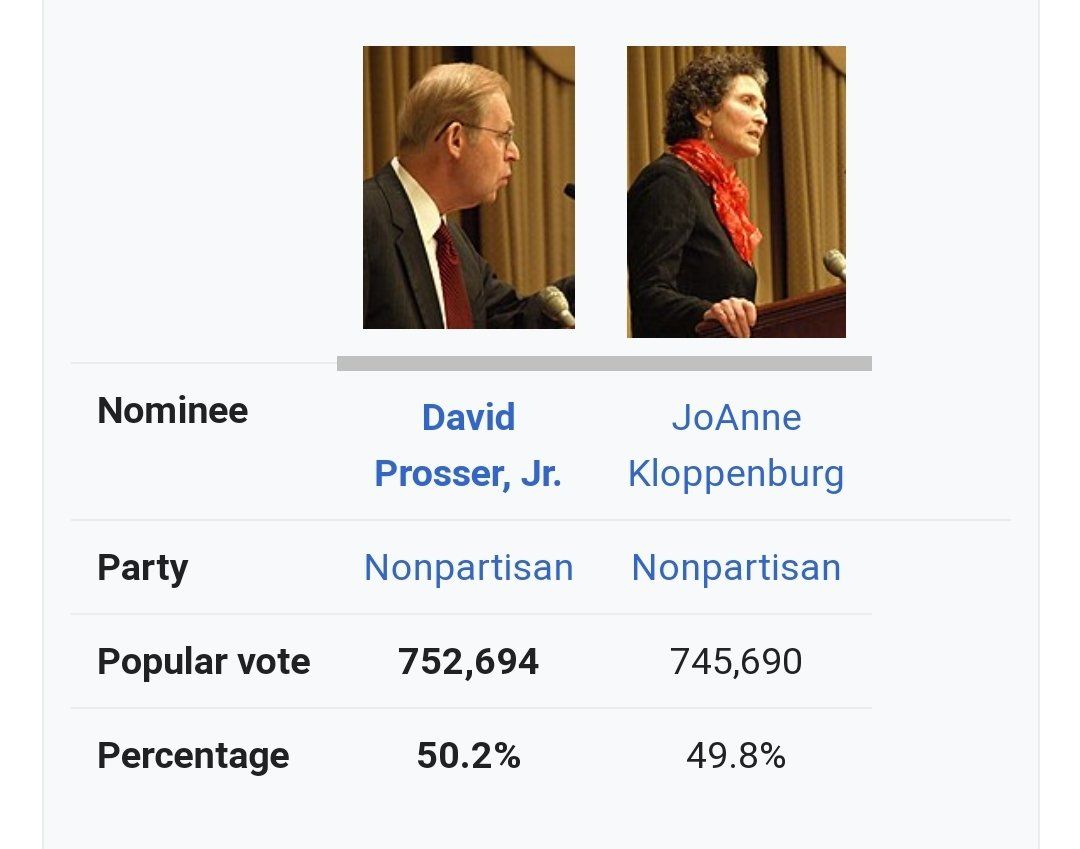This screenshot has height=849, width=1080.
Task: Open David Prosser's portrait photo
Action: click(x=468, y=187)
